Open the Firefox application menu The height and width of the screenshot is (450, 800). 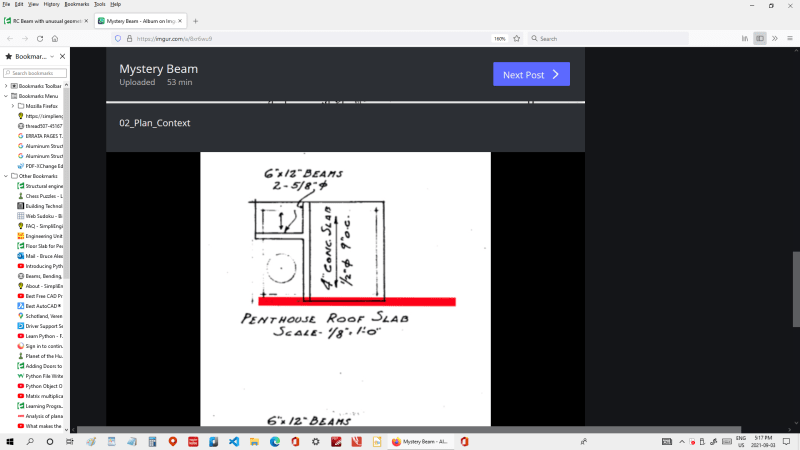[x=789, y=39]
